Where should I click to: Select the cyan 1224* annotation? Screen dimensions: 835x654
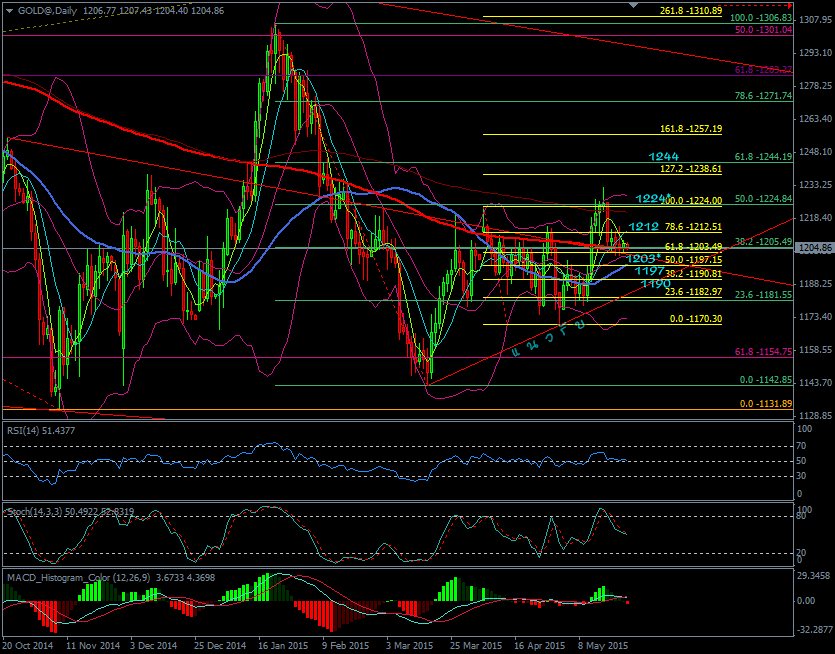tap(653, 198)
